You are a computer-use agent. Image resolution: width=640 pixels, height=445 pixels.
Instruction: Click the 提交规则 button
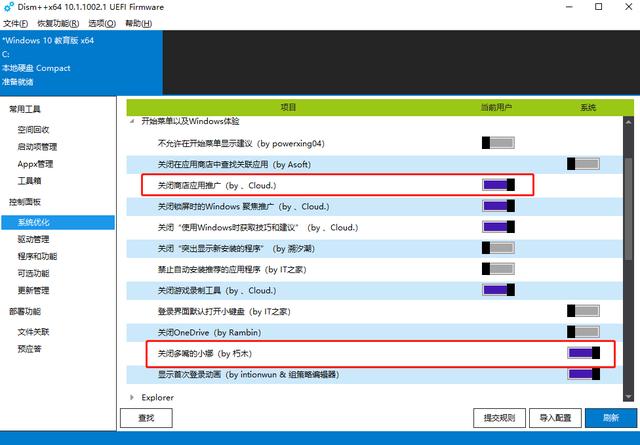499,418
